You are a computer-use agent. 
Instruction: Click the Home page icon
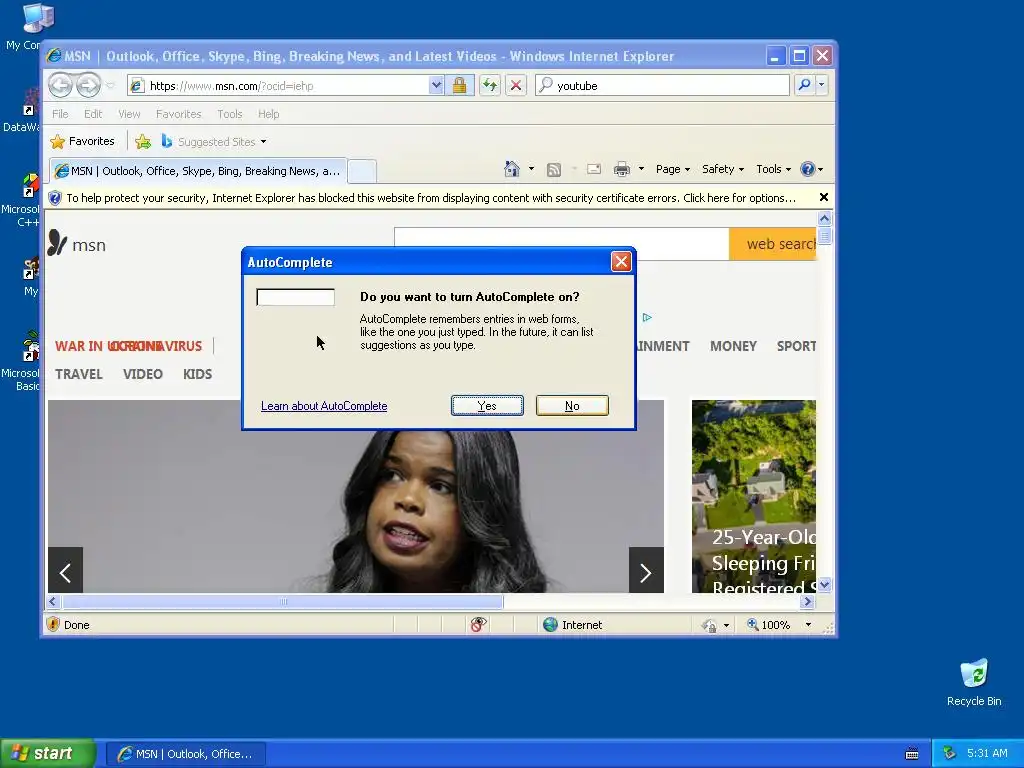pyautogui.click(x=512, y=169)
